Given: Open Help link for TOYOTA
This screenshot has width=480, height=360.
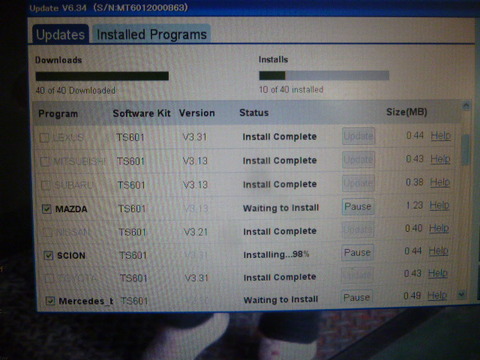Looking at the screenshot, I should click(x=438, y=273).
